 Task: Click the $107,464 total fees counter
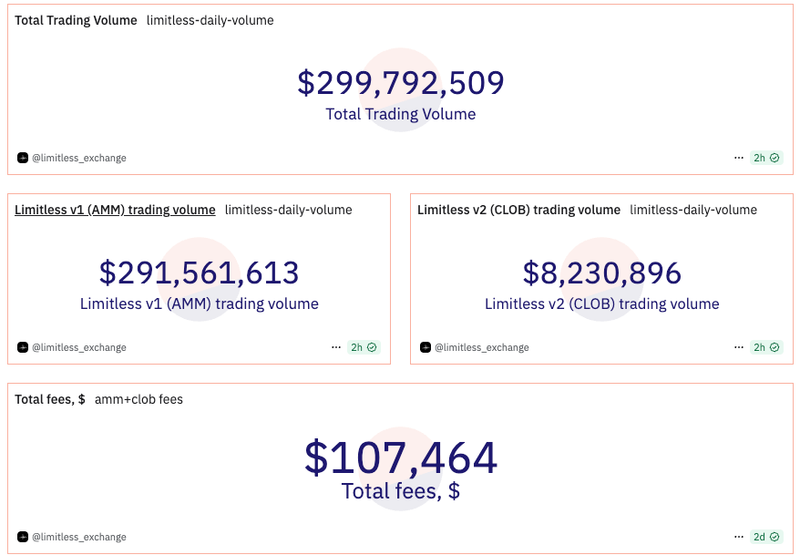[x=400, y=458]
